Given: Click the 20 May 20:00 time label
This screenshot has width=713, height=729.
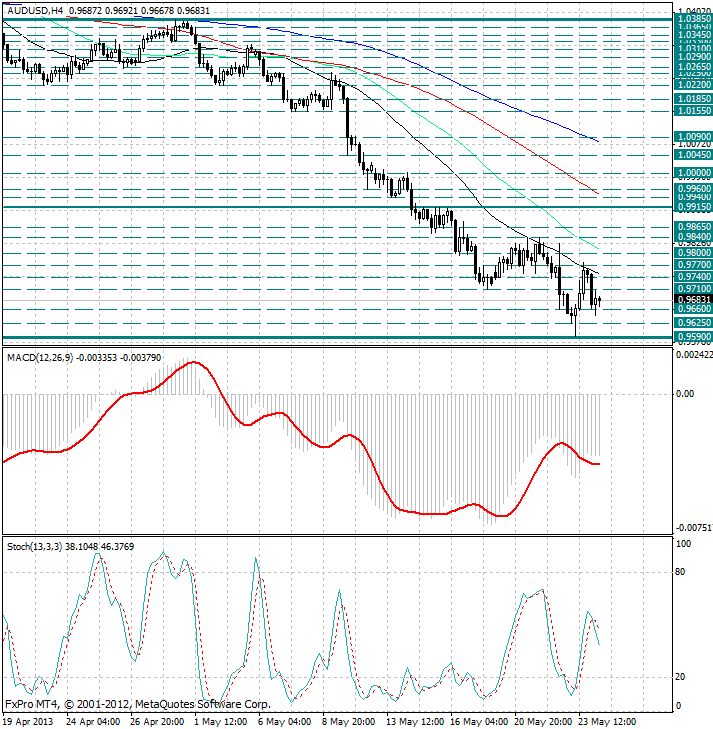Looking at the screenshot, I should point(543,722).
